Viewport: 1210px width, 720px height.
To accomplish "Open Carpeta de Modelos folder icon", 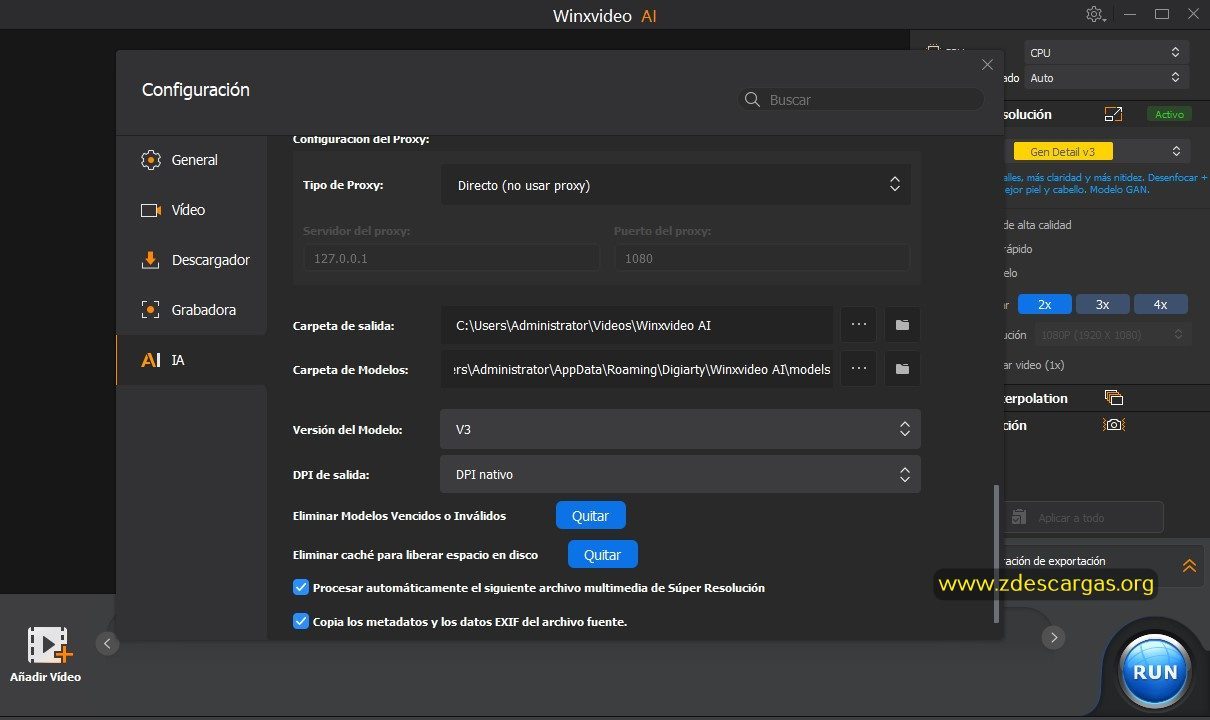I will click(x=902, y=369).
